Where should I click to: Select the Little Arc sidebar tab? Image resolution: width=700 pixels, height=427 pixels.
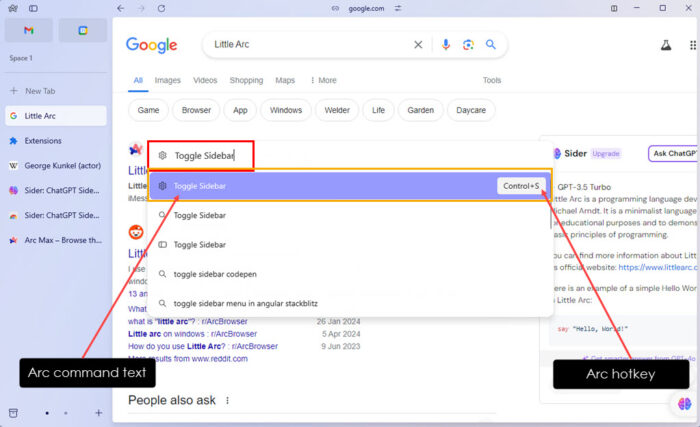[56, 116]
